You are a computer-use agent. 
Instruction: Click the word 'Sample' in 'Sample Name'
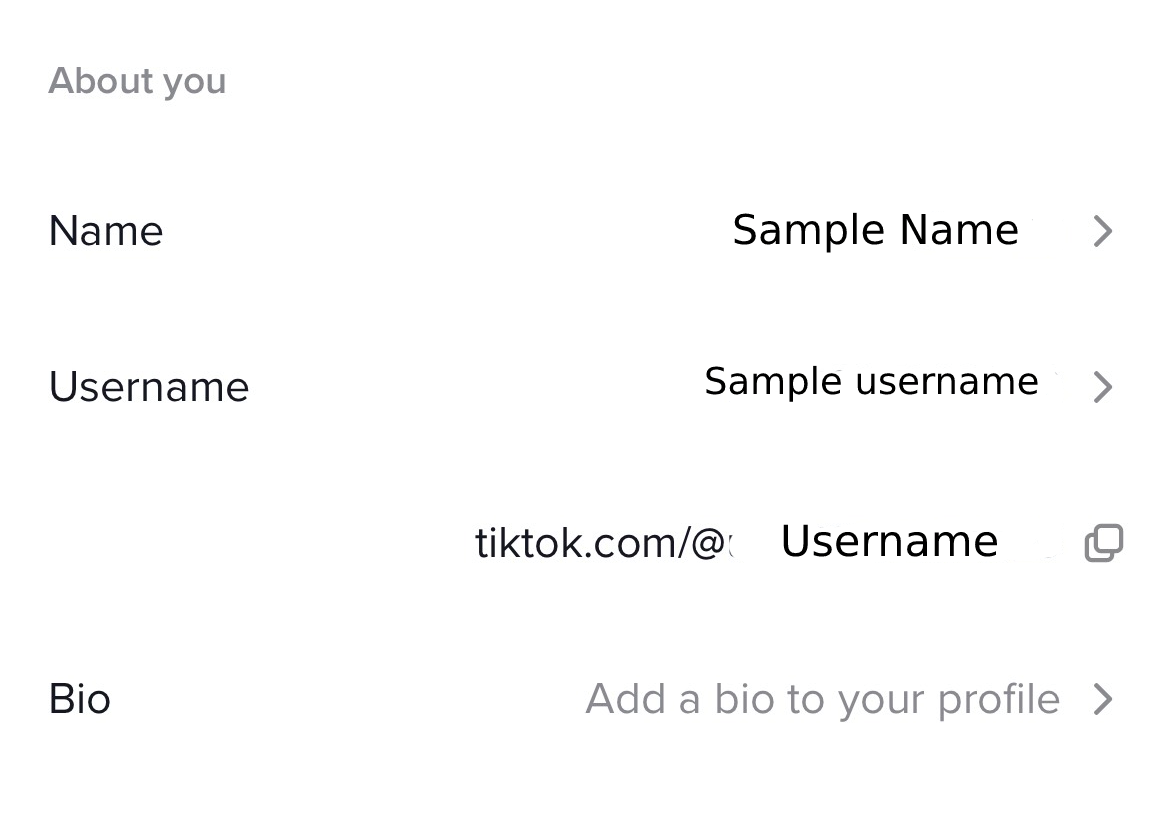(809, 230)
